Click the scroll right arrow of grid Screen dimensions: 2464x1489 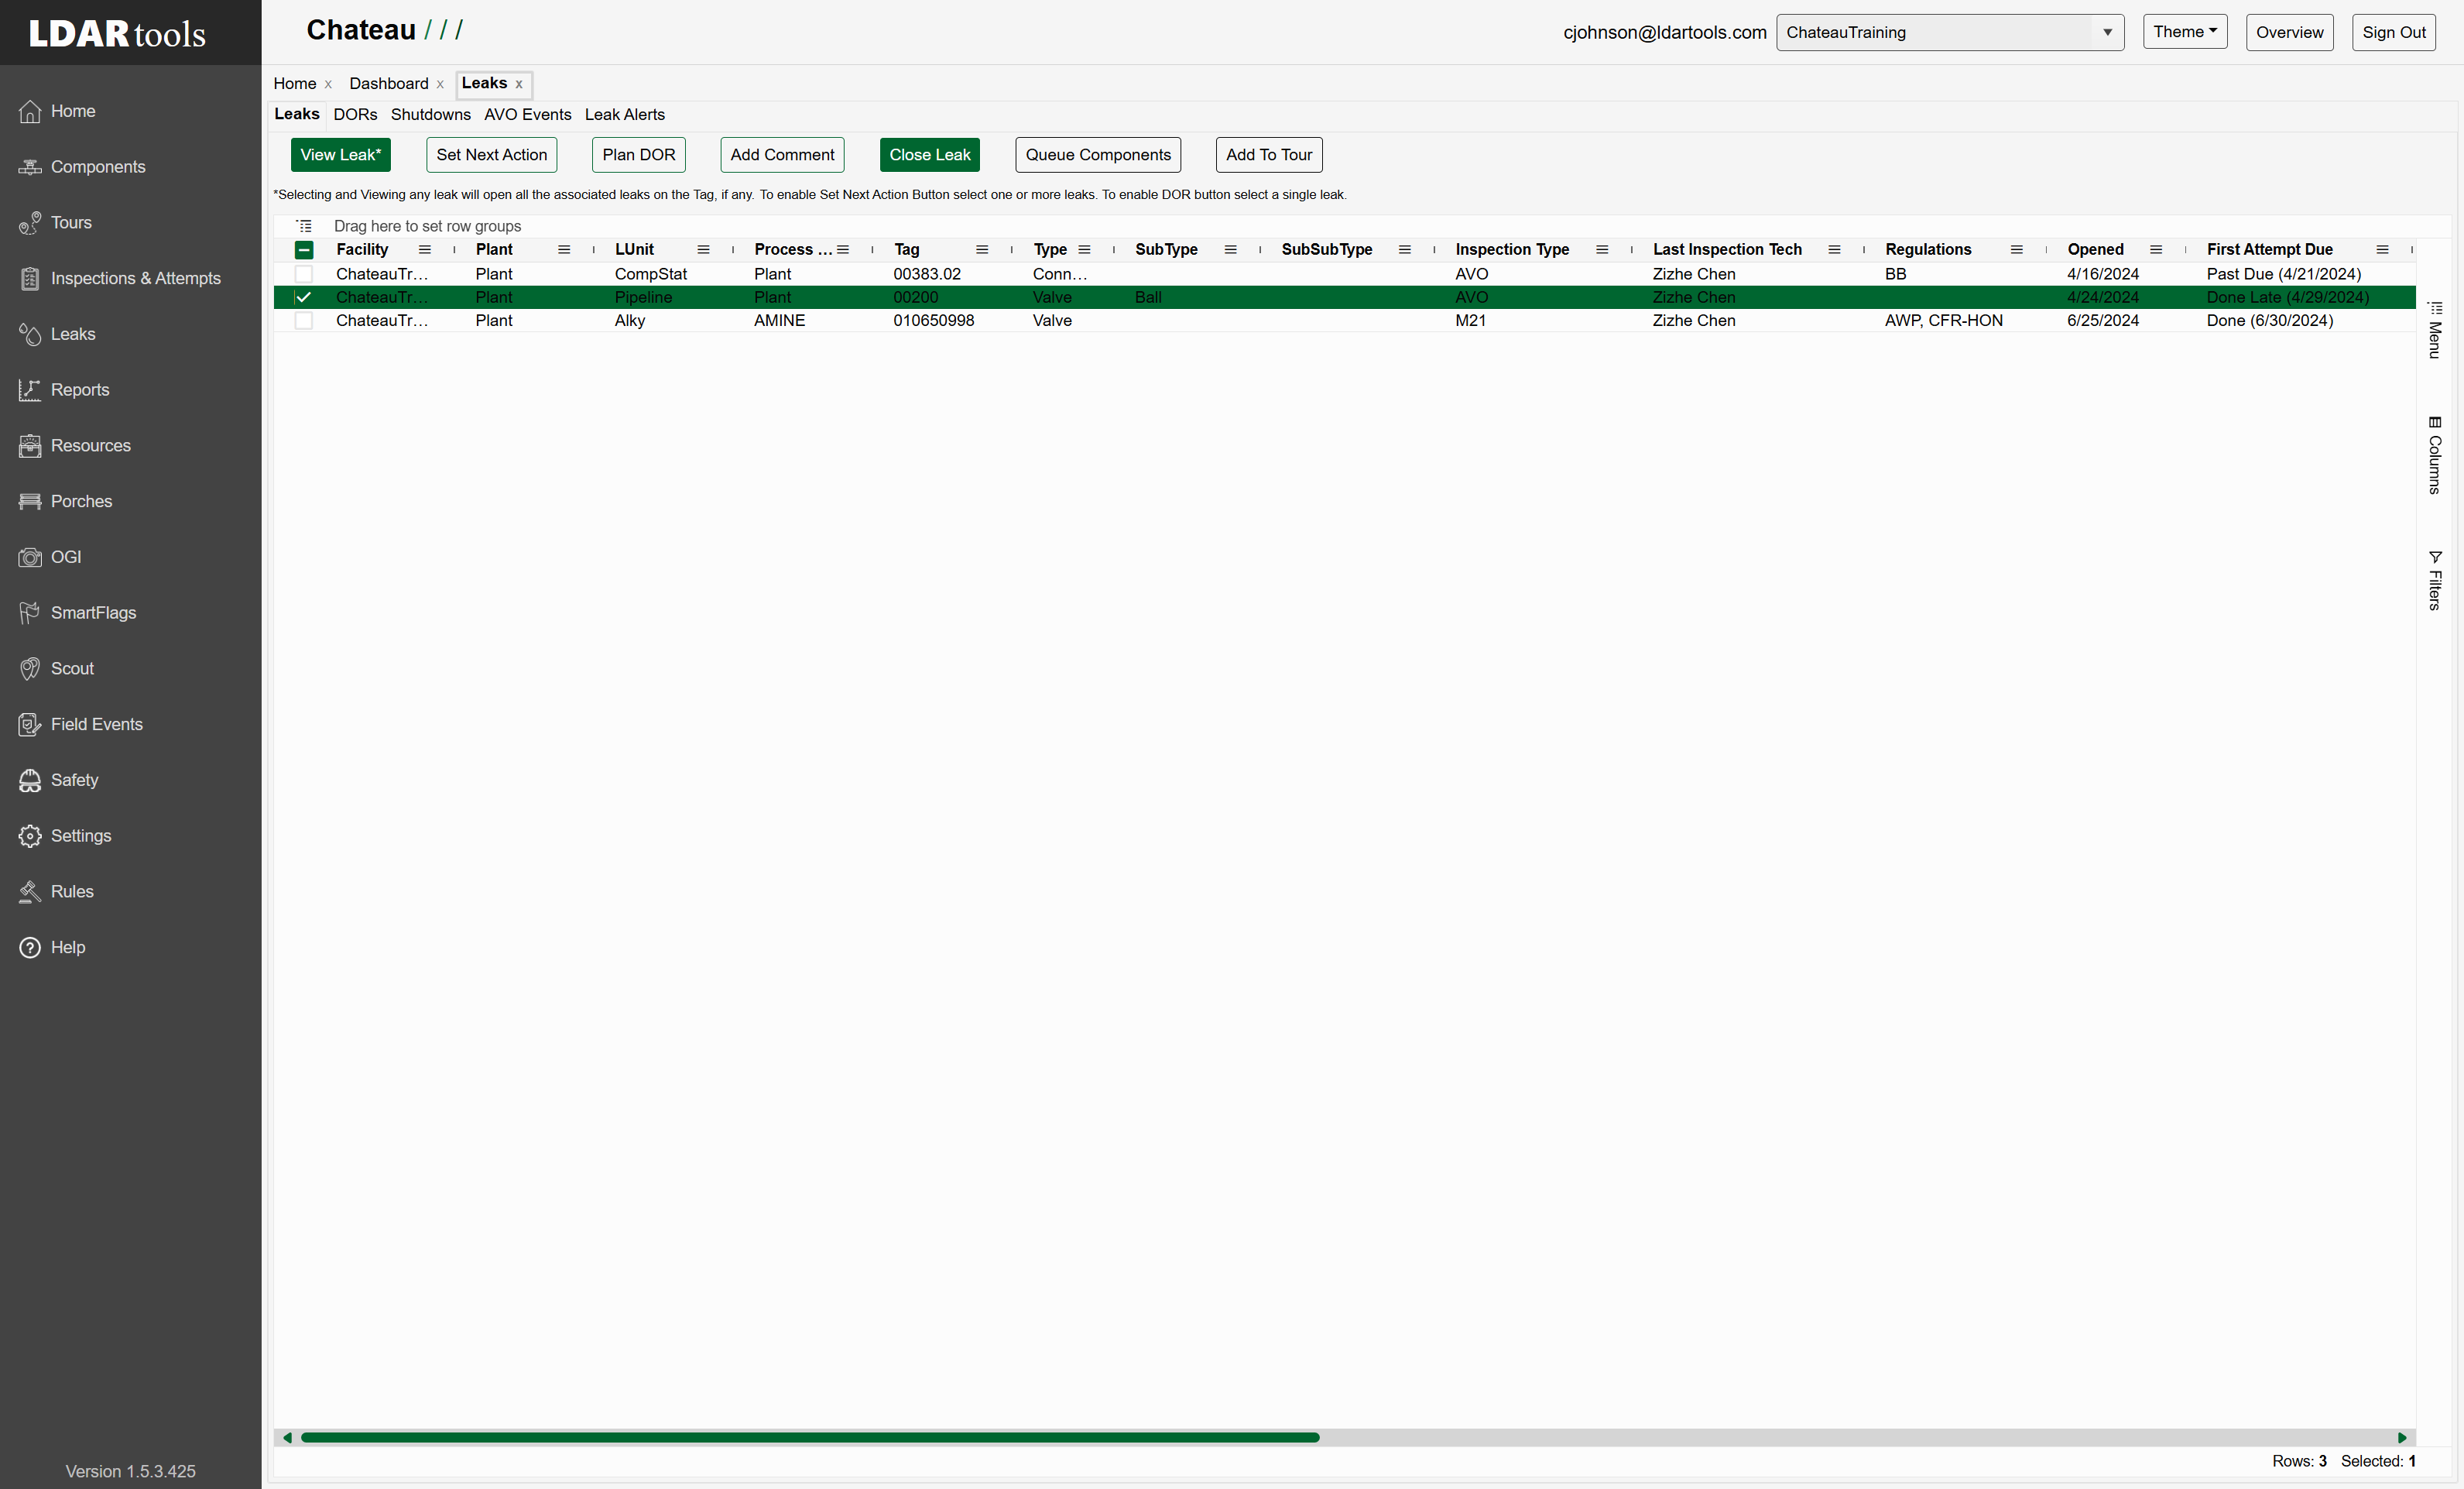pyautogui.click(x=2402, y=1438)
